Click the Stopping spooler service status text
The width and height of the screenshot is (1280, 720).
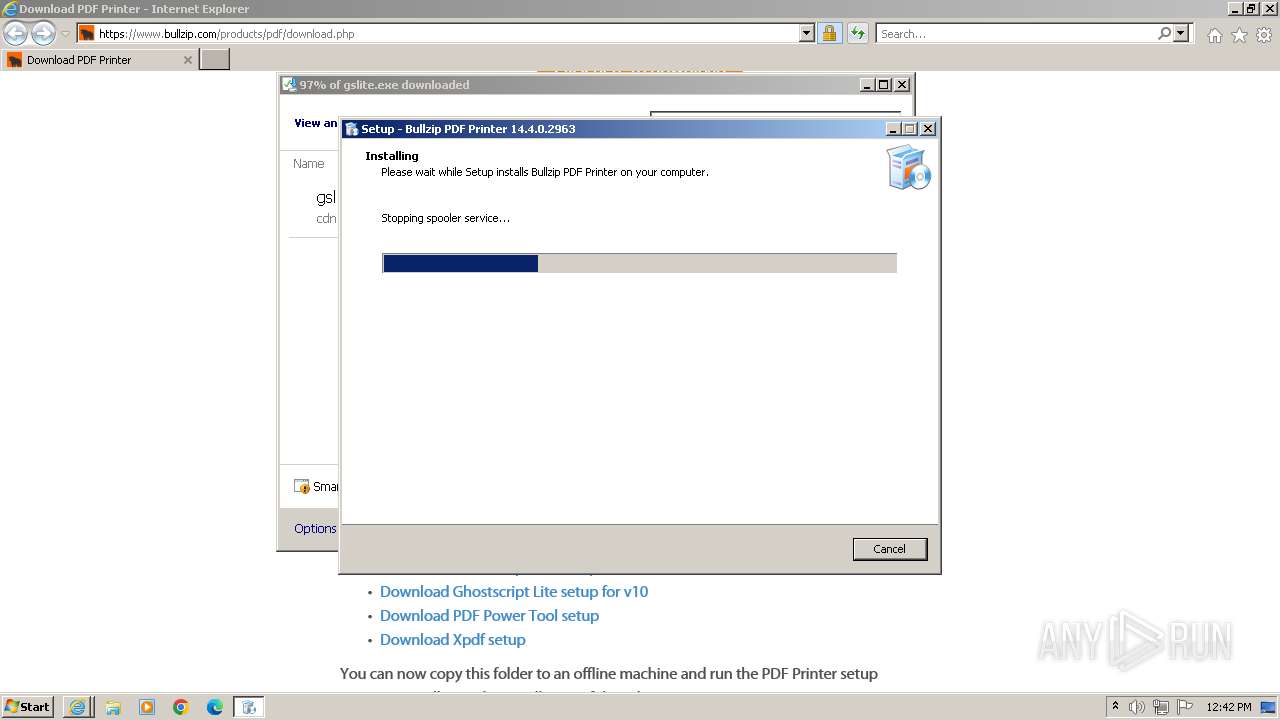pos(446,218)
